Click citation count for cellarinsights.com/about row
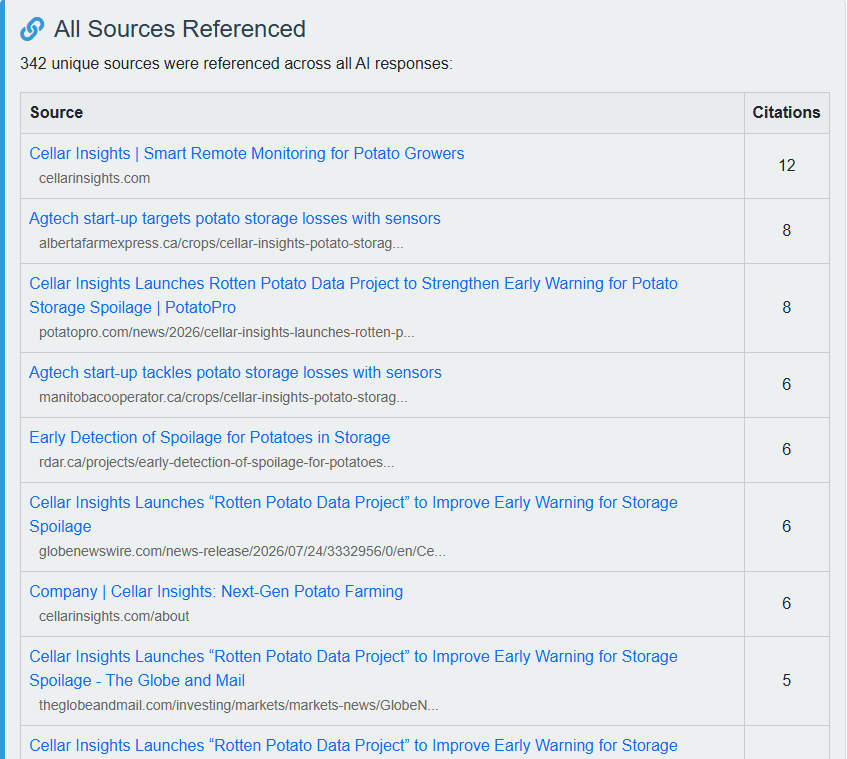This screenshot has width=847, height=759. click(x=787, y=603)
